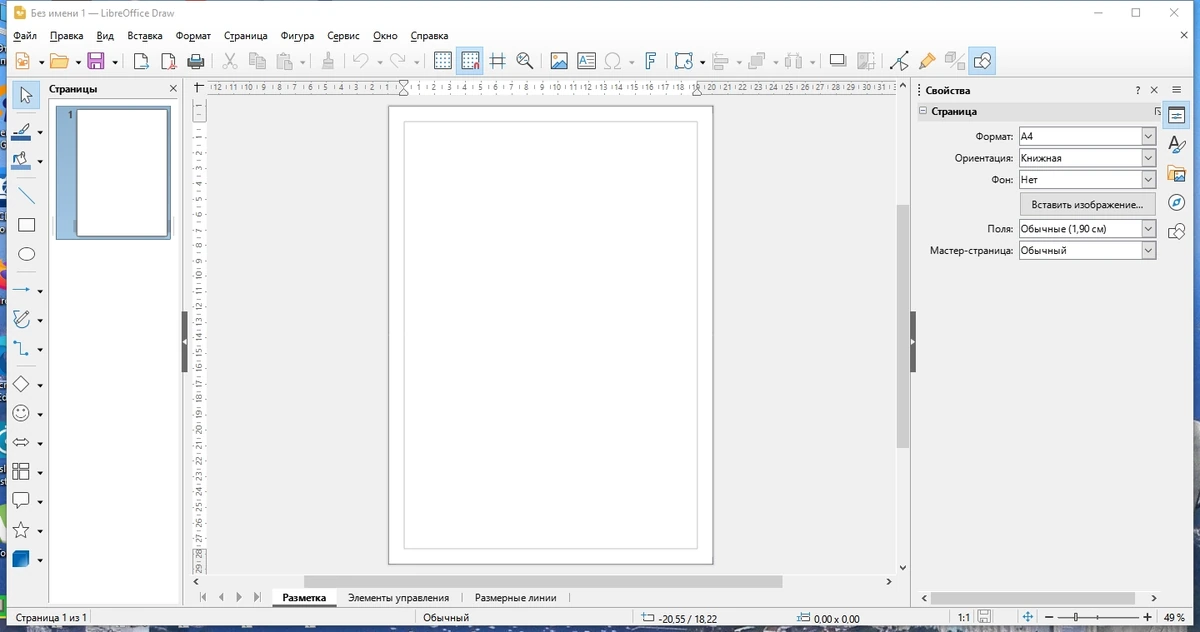Choose the smiley Symbol Shapes tool
Viewport: 1200px width, 632px height.
coord(22,413)
